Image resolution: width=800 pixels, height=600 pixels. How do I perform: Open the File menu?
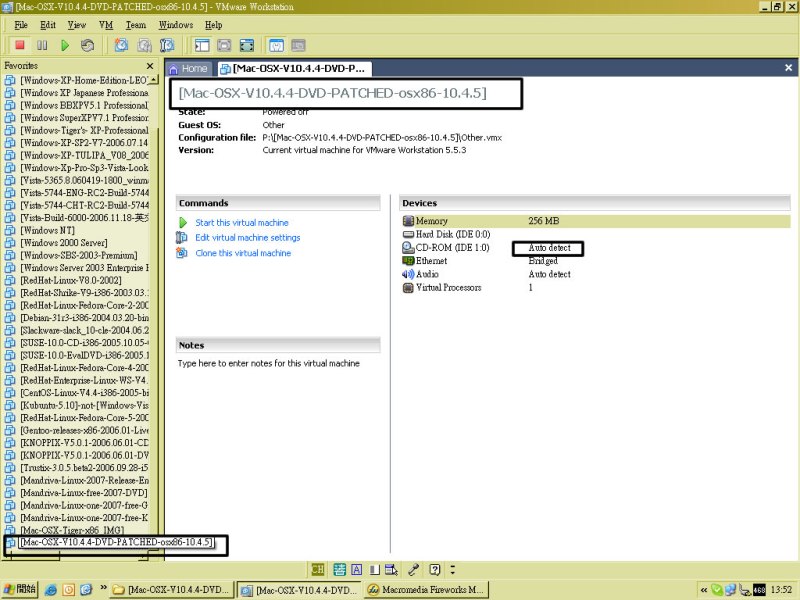[21, 25]
